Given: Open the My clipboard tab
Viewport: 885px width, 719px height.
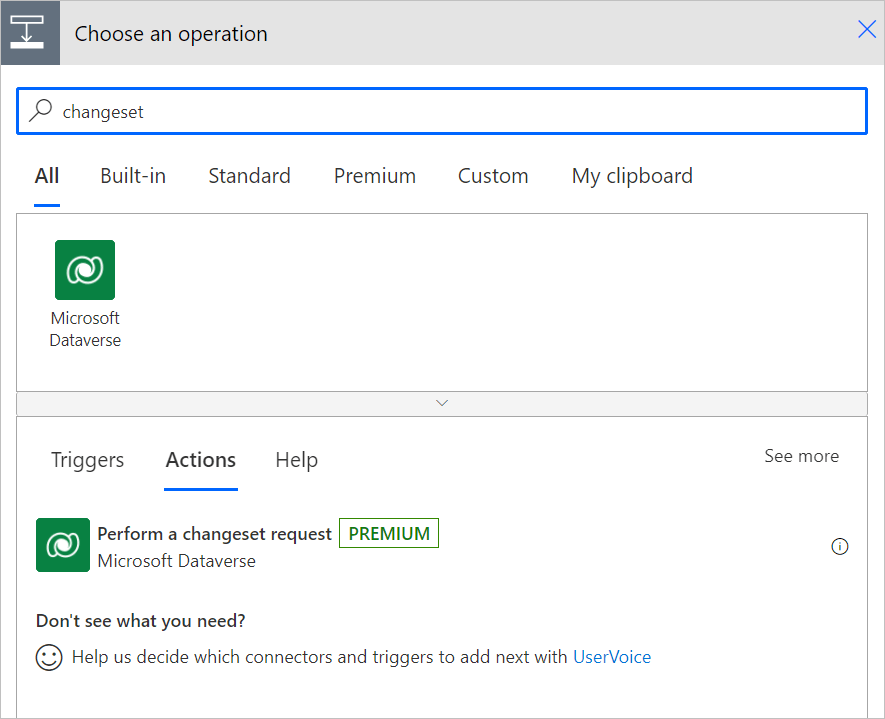Looking at the screenshot, I should pos(632,176).
